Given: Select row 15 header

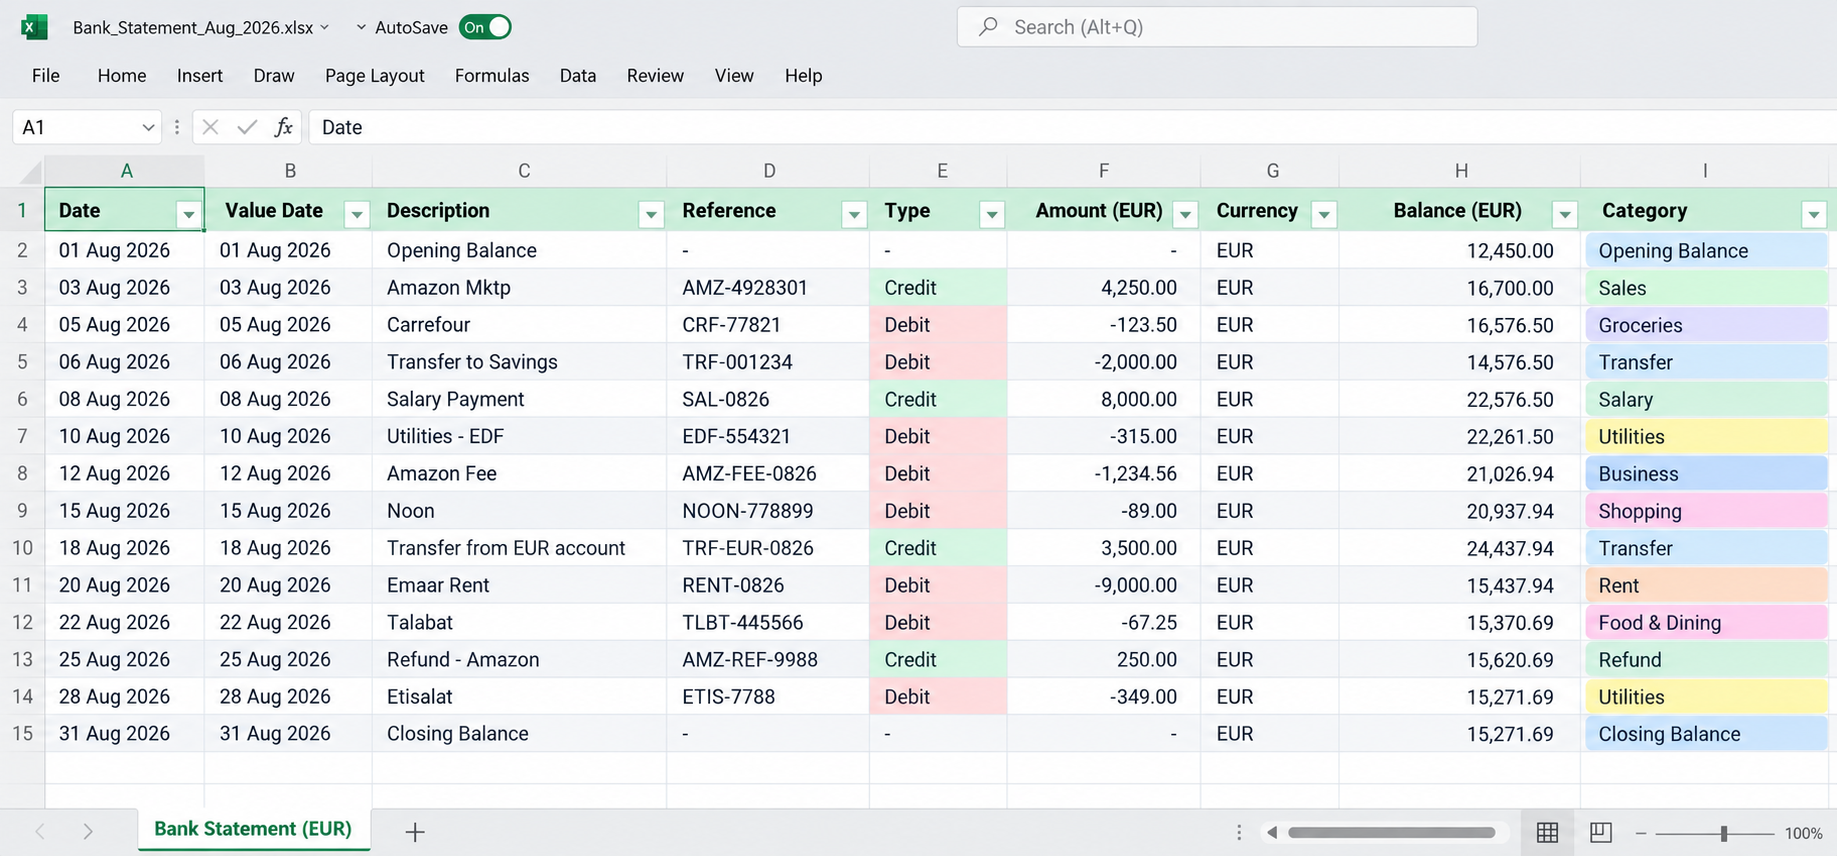Looking at the screenshot, I should pyautogui.click(x=22, y=733).
